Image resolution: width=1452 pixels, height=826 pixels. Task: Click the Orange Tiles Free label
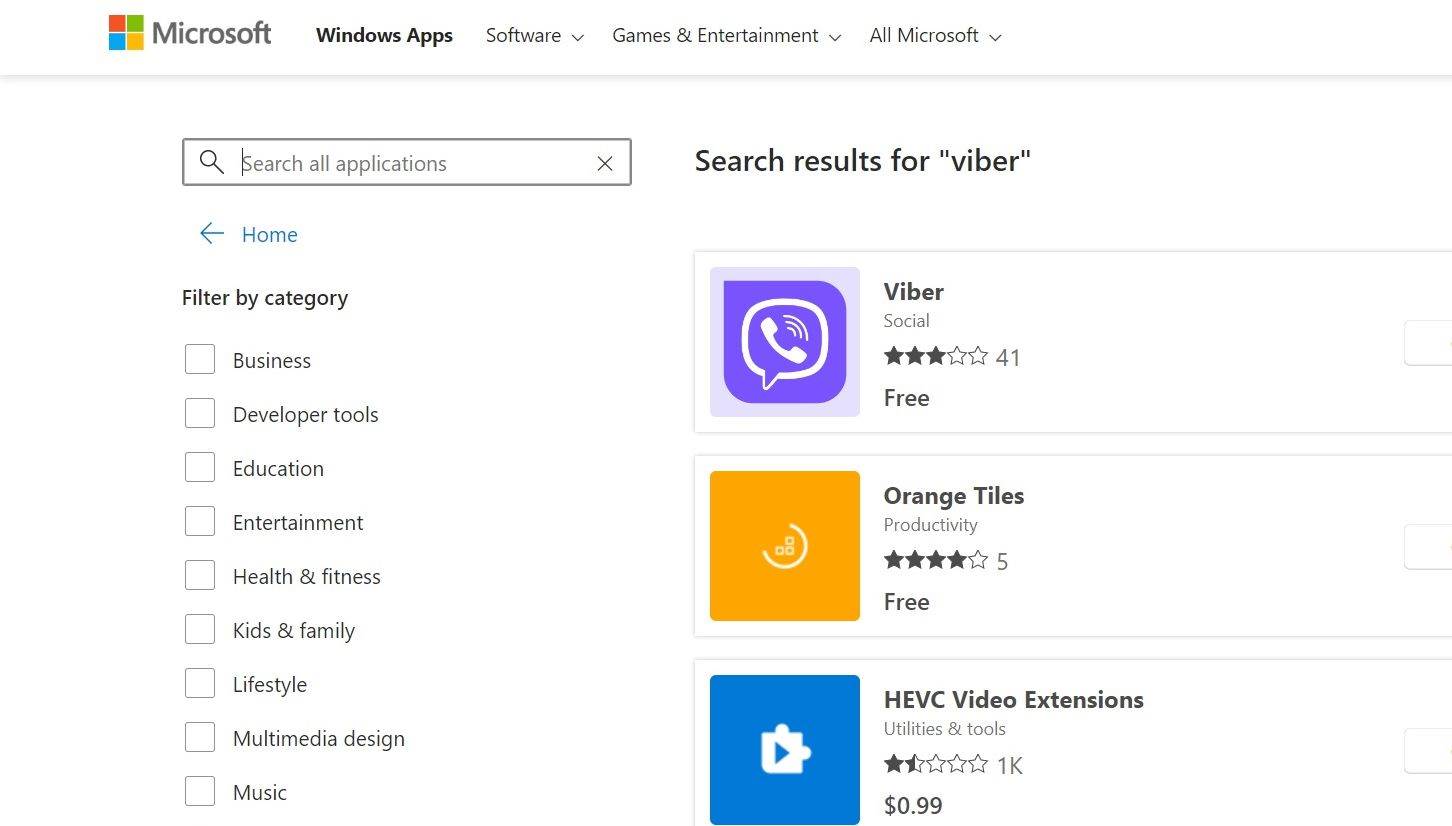click(x=907, y=601)
